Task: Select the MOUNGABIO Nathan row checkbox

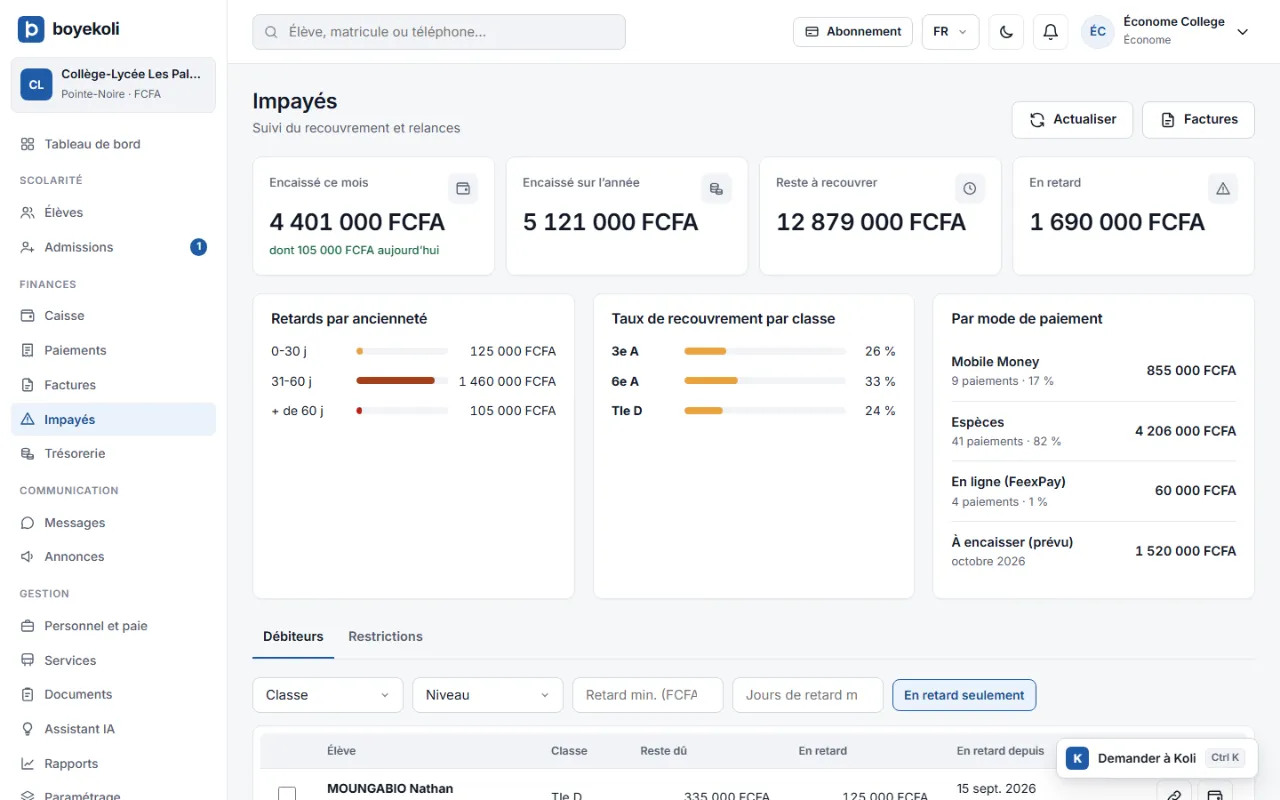Action: pyautogui.click(x=287, y=794)
